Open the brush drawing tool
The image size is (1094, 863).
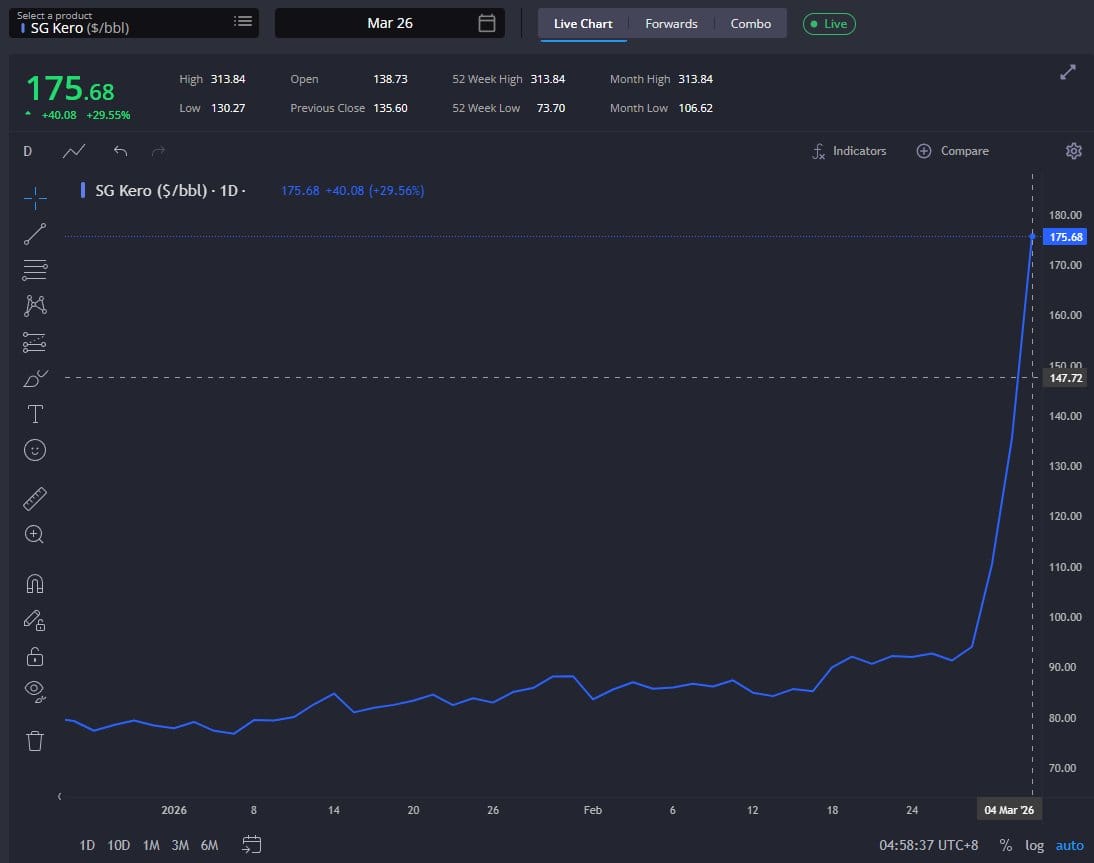(35, 378)
